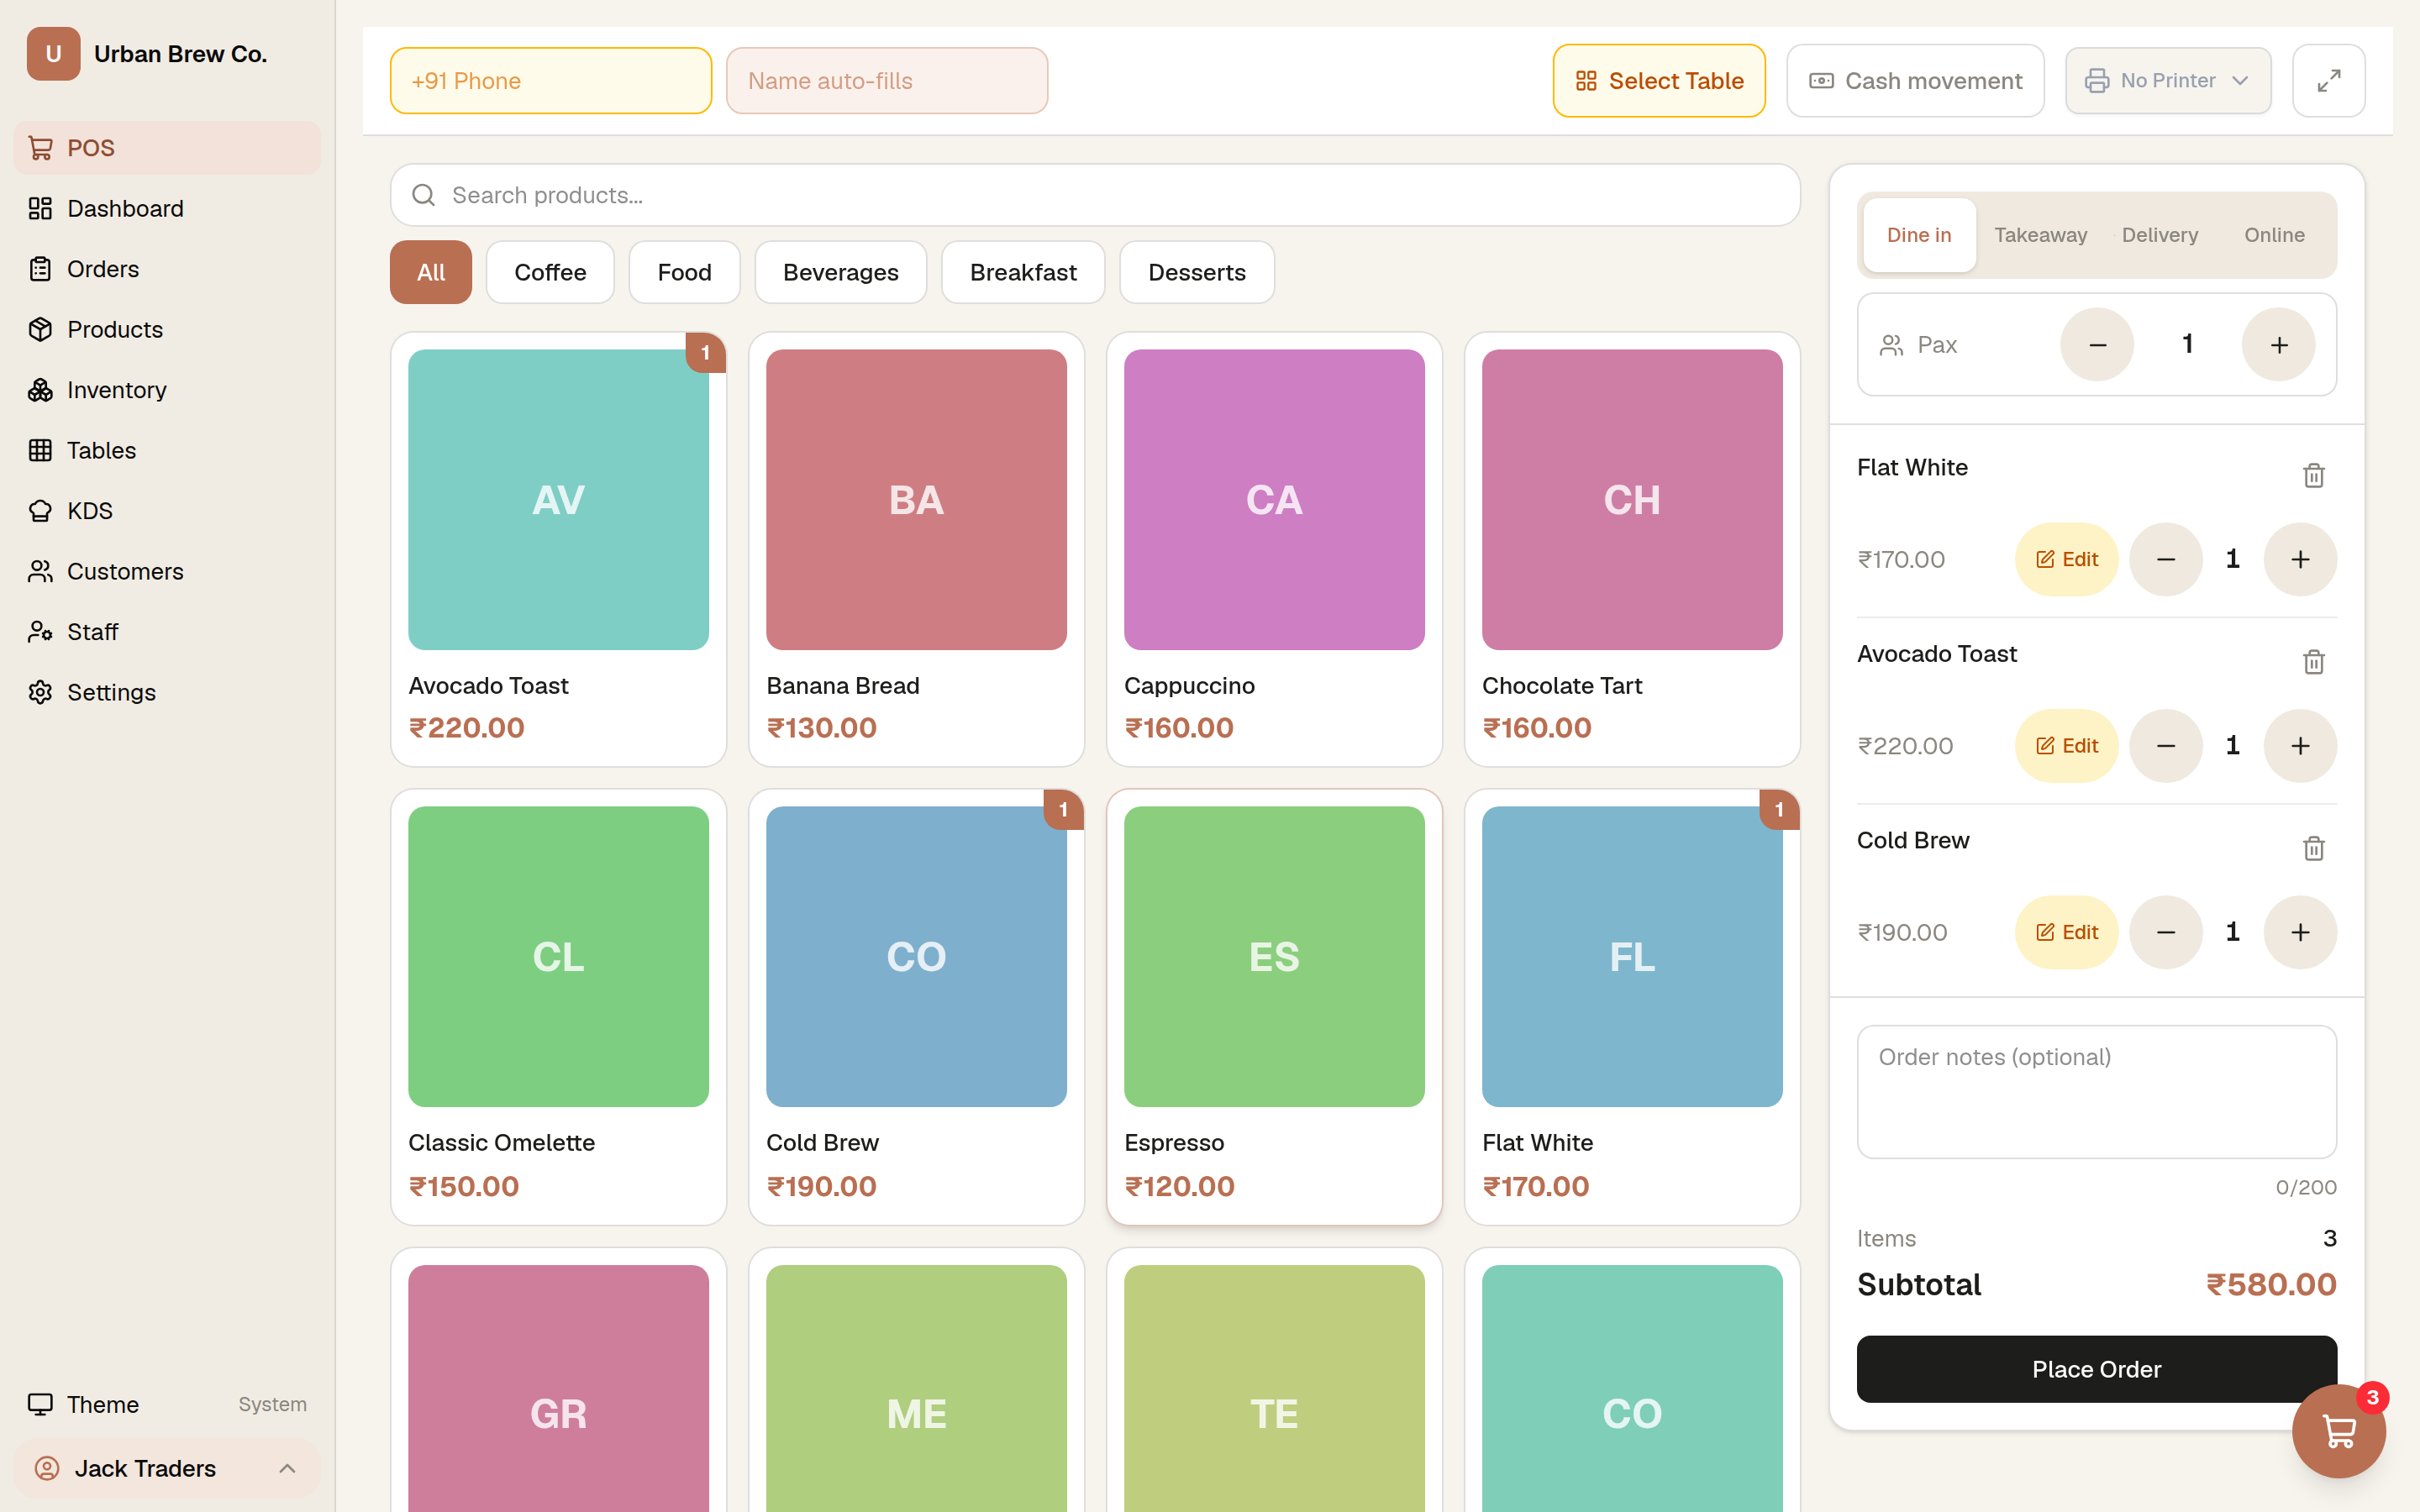Edit the Avocado Toast order line
Screen dimensions: 2420x1512
pos(2066,746)
